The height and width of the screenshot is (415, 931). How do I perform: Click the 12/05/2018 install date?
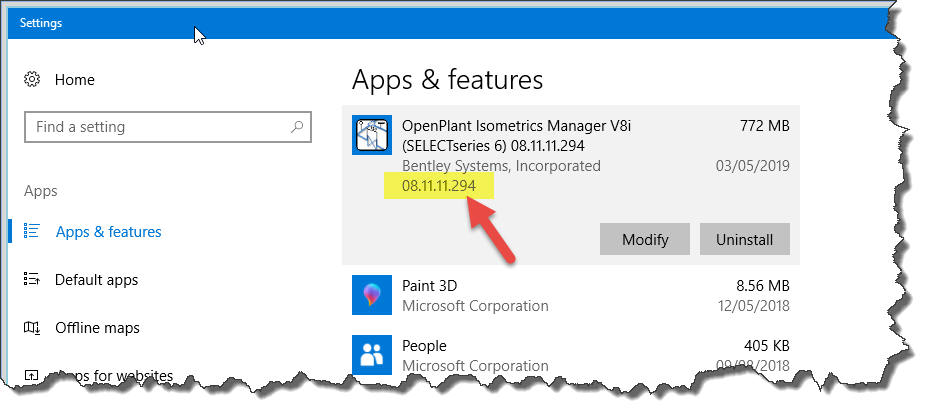pyautogui.click(x=753, y=306)
